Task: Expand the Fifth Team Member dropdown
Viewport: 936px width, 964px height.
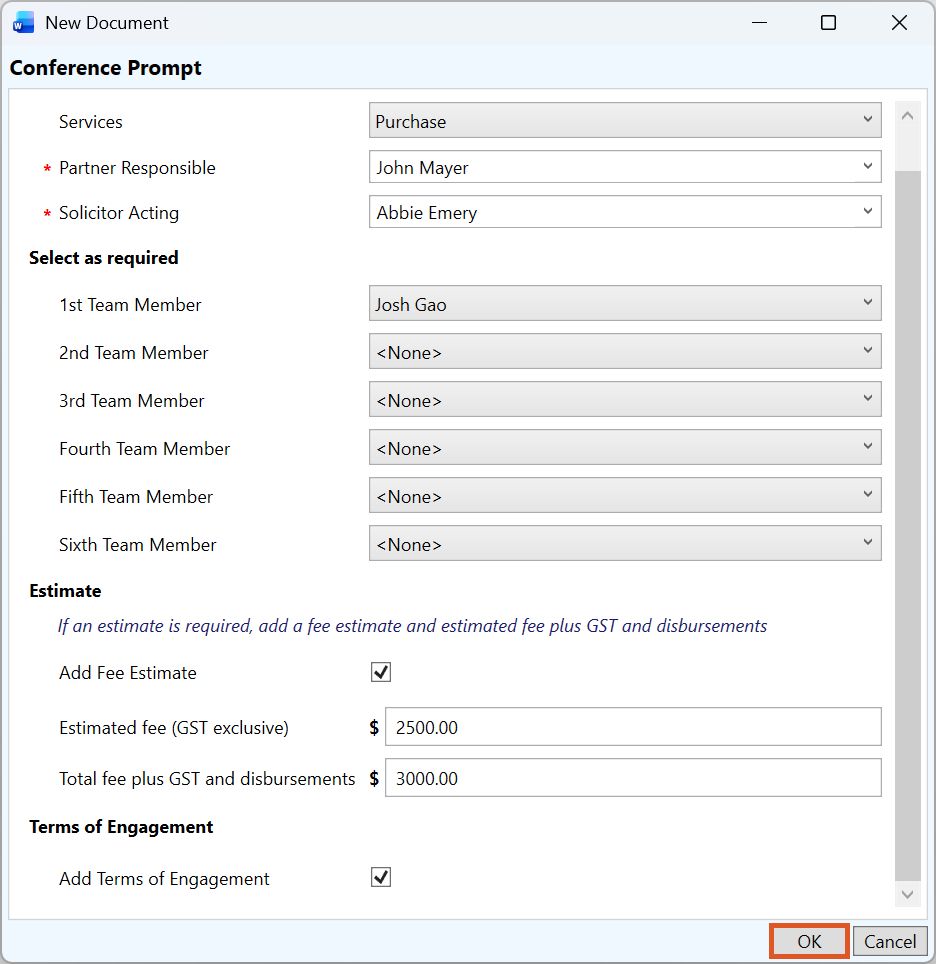Action: coord(625,495)
